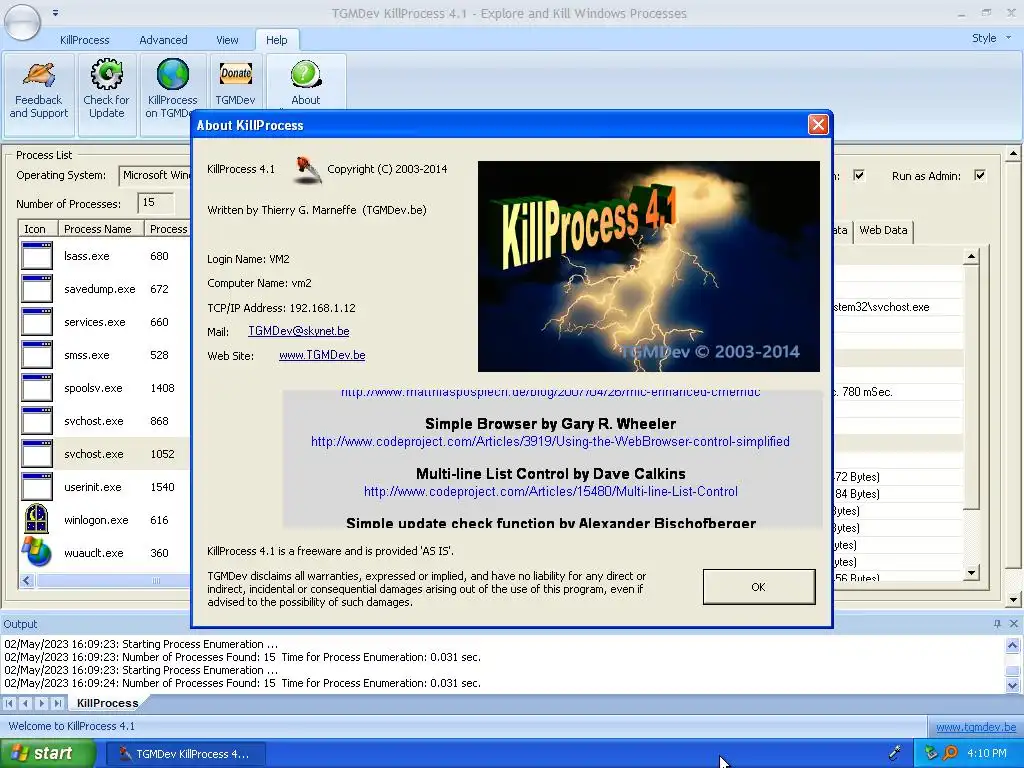
Task: Open KillProcess on TGMDev globe icon
Action: click(x=172, y=74)
